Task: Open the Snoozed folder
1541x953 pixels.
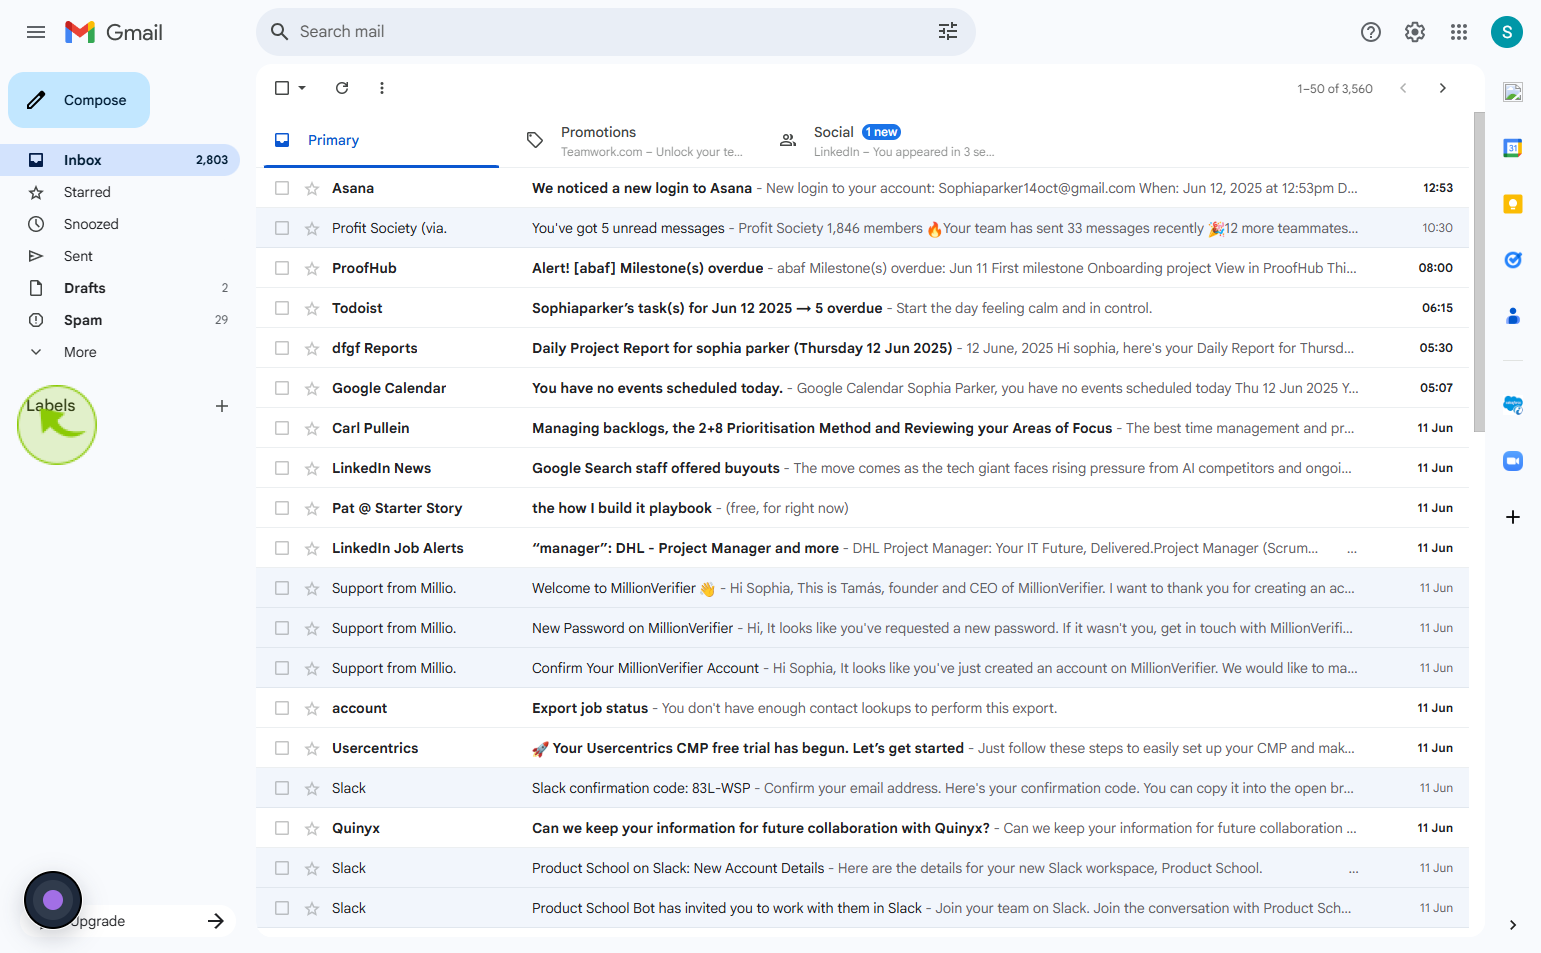Action: point(120,224)
